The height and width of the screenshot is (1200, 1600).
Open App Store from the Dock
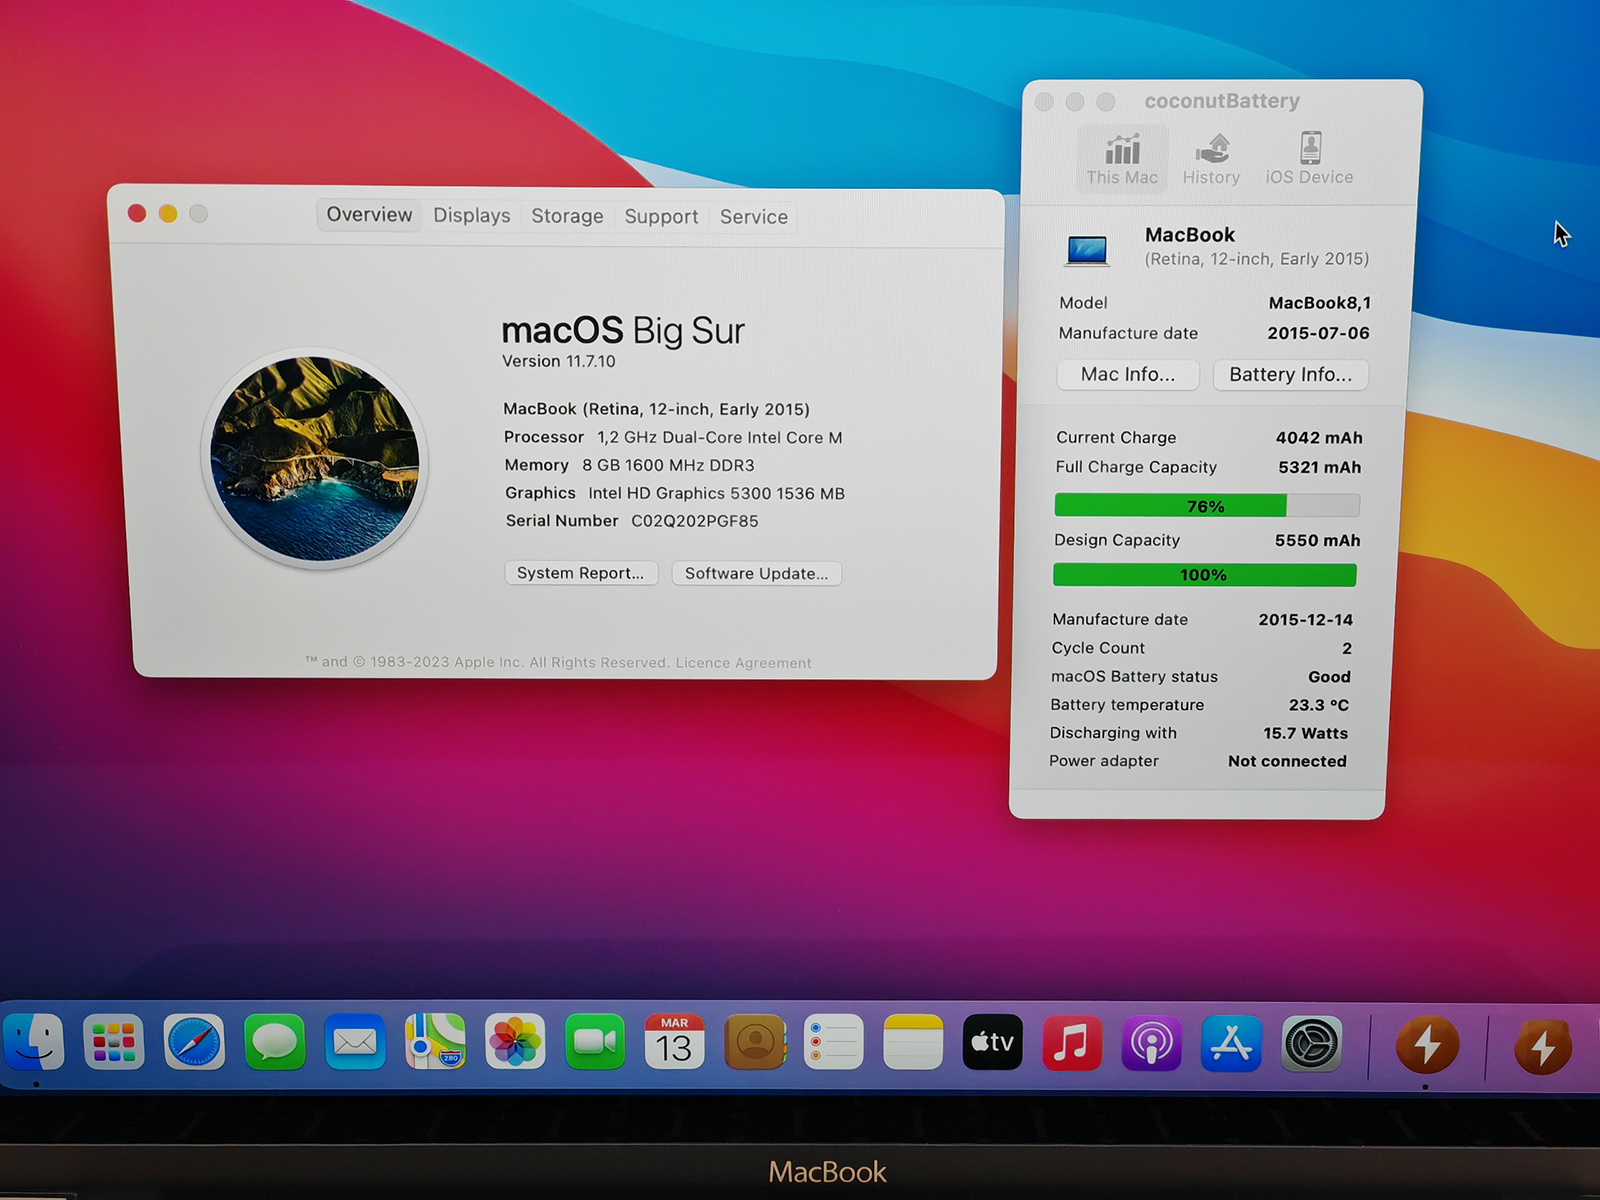(x=1231, y=1043)
